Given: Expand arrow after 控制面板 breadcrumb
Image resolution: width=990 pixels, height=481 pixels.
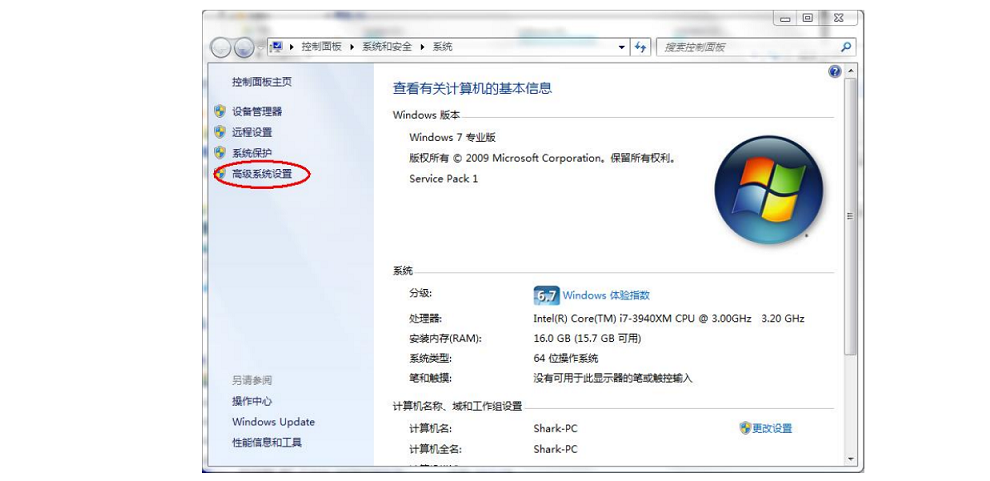Looking at the screenshot, I should [354, 47].
